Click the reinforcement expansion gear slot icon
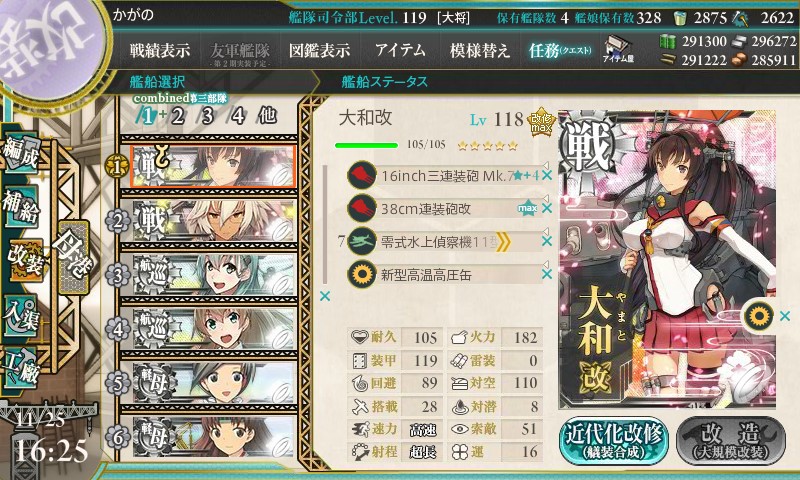Image resolution: width=800 pixels, height=480 pixels. (x=758, y=316)
